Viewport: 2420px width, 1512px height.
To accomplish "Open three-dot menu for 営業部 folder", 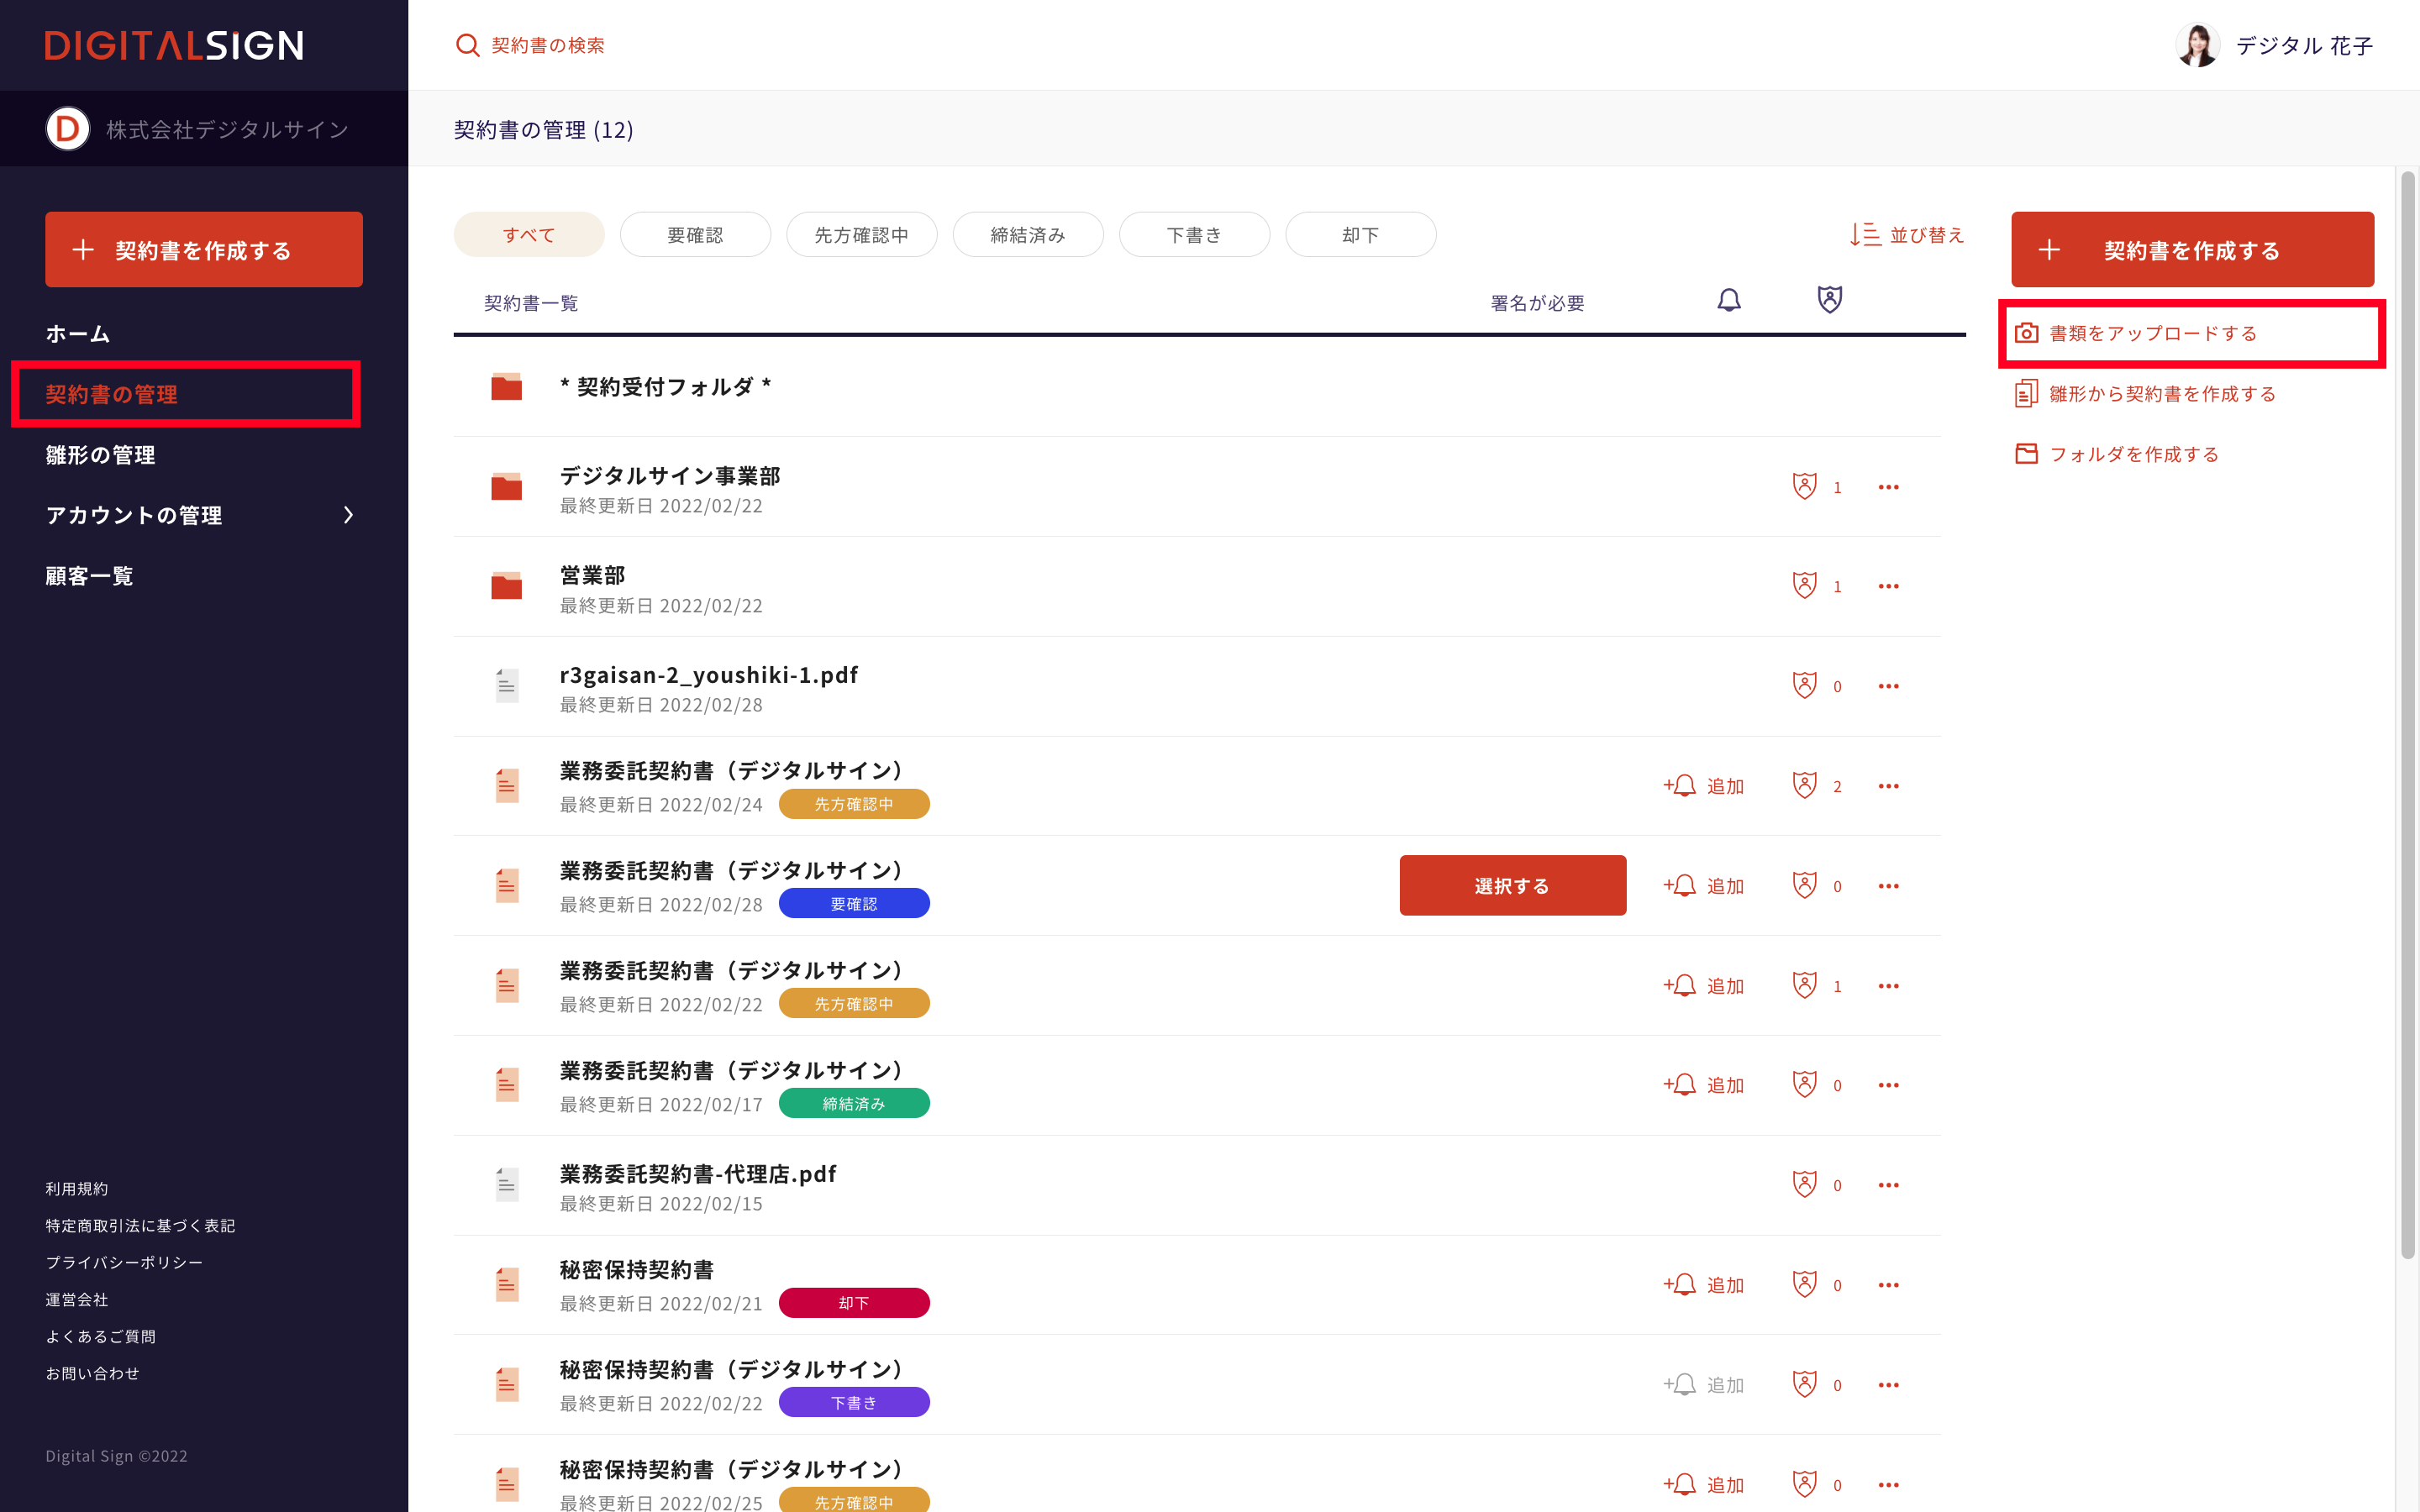I will click(1888, 586).
